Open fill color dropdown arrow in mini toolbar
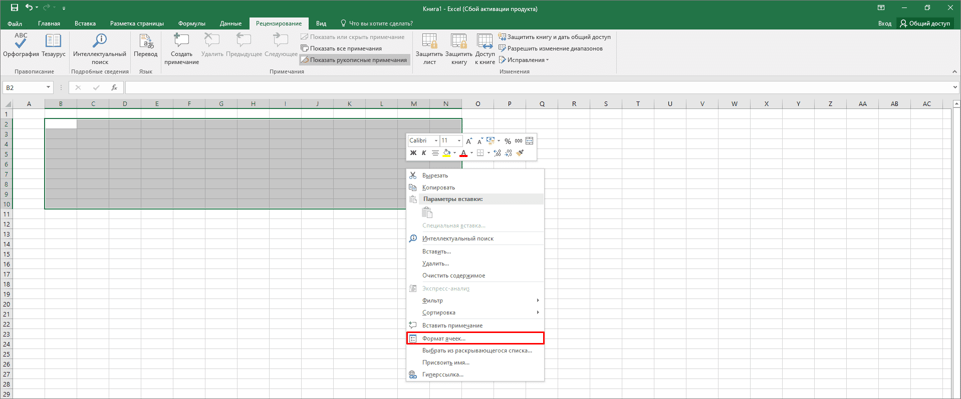Screen dimensions: 961x399 pos(455,153)
